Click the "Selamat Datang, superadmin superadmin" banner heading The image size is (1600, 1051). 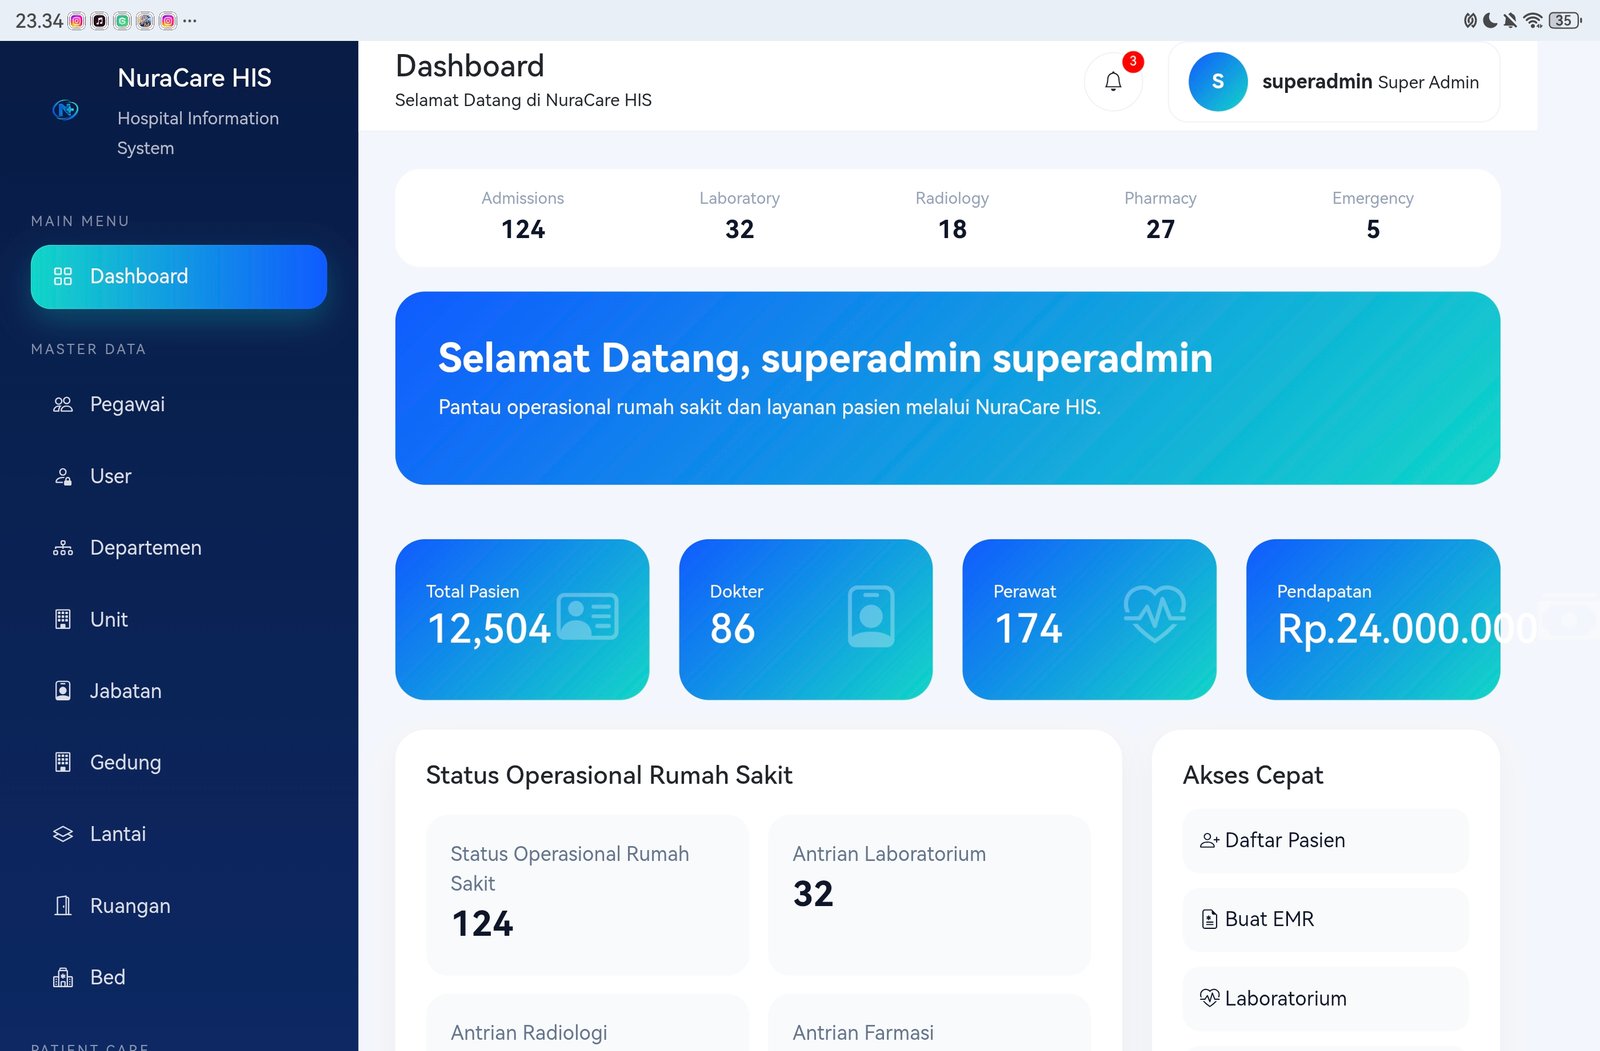[825, 358]
